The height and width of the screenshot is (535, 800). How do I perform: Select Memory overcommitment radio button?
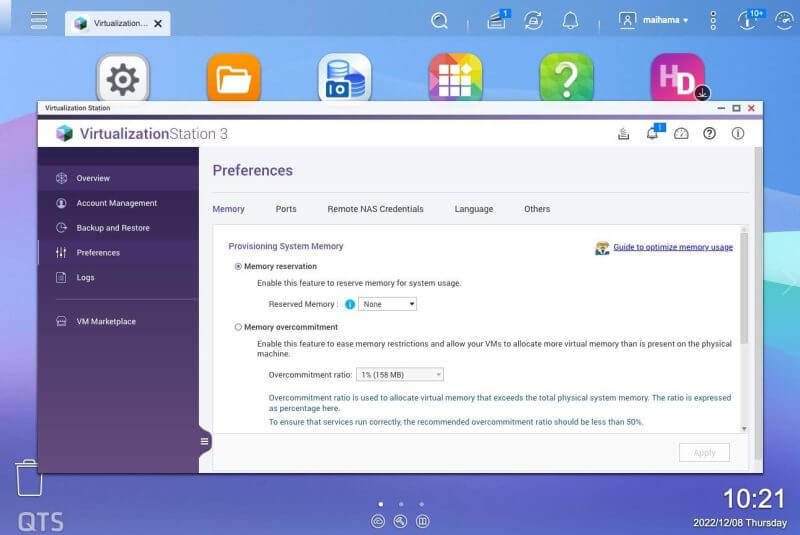[x=238, y=327]
